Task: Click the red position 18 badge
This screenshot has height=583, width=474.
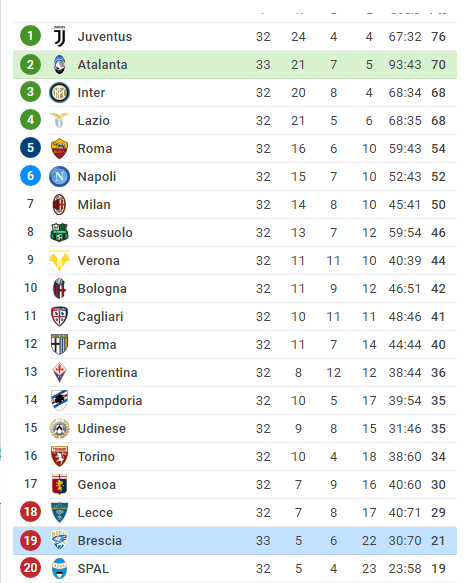Action: coord(30,512)
